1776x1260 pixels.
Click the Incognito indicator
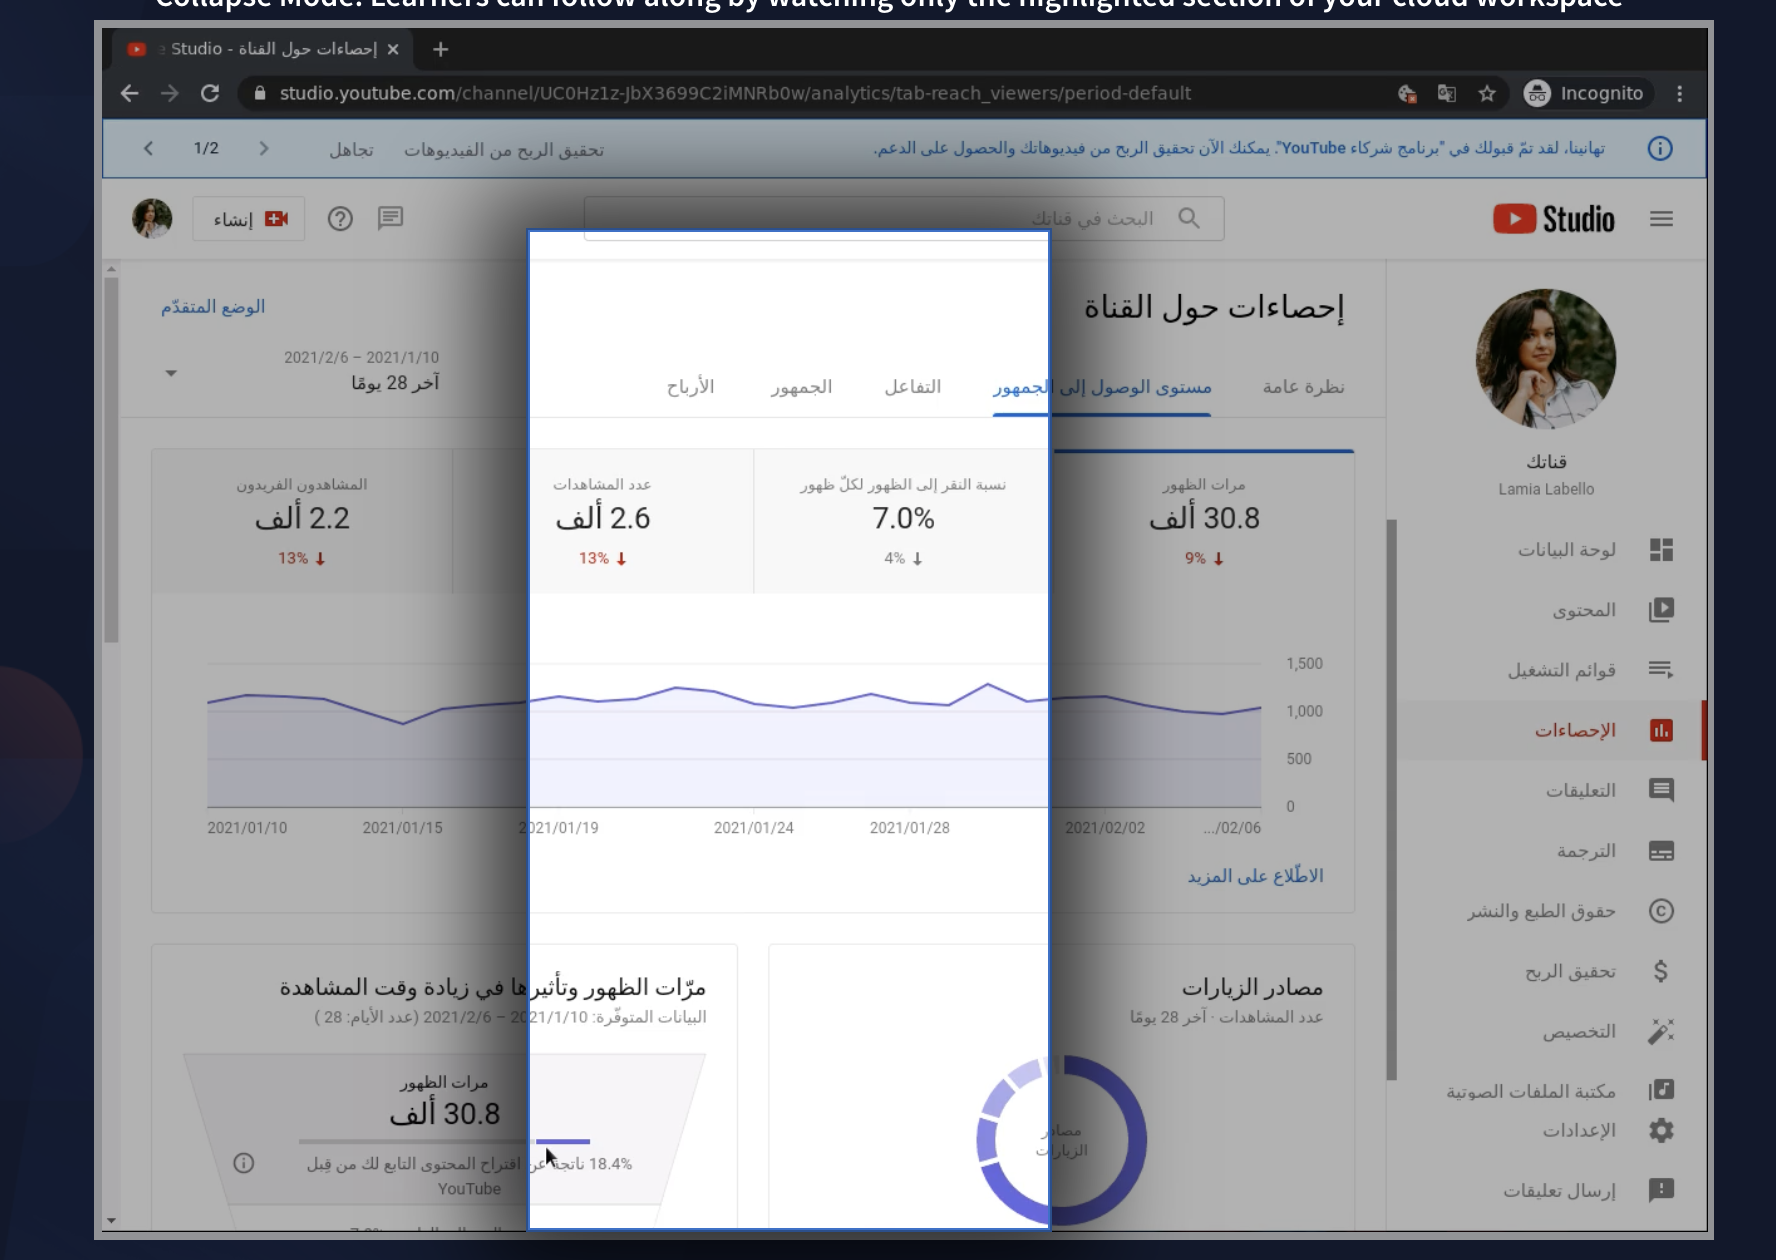coord(1583,93)
